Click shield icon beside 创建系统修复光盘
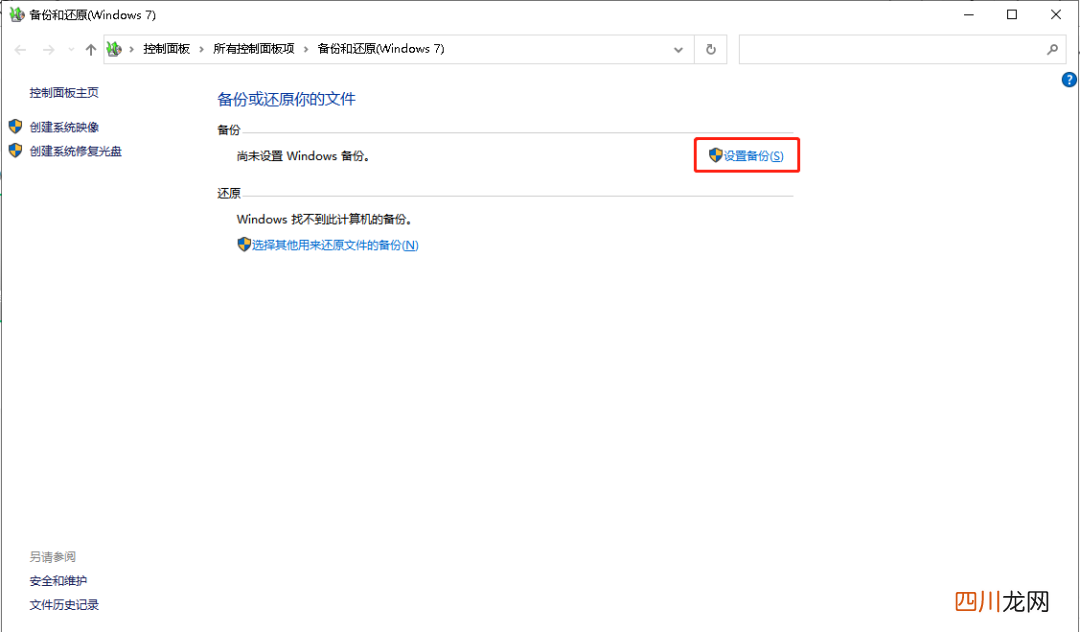Screen dimensions: 1080x632 click(15, 150)
